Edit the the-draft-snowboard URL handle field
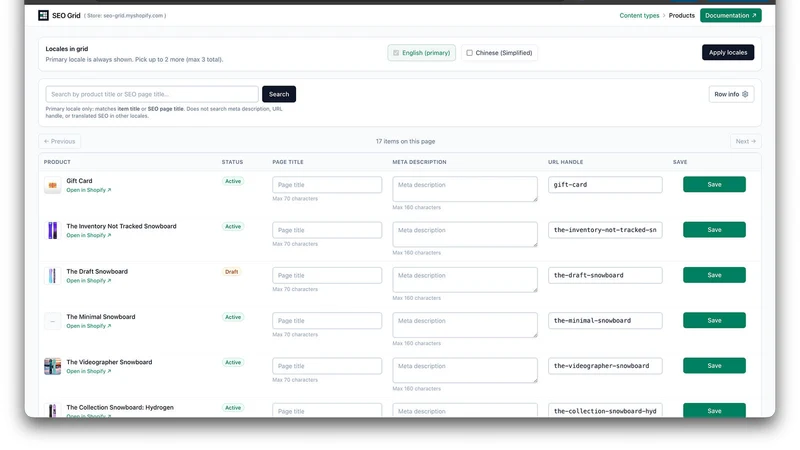 tap(605, 276)
